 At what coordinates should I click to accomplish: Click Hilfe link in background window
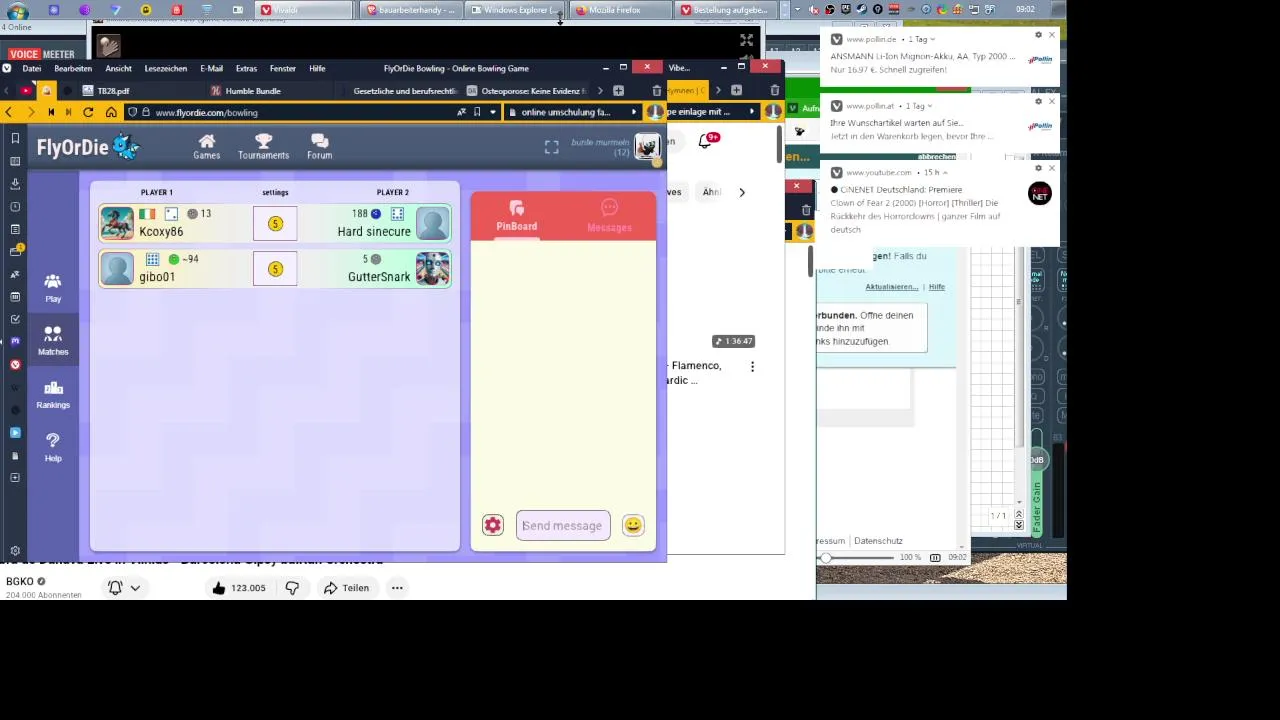click(x=936, y=287)
